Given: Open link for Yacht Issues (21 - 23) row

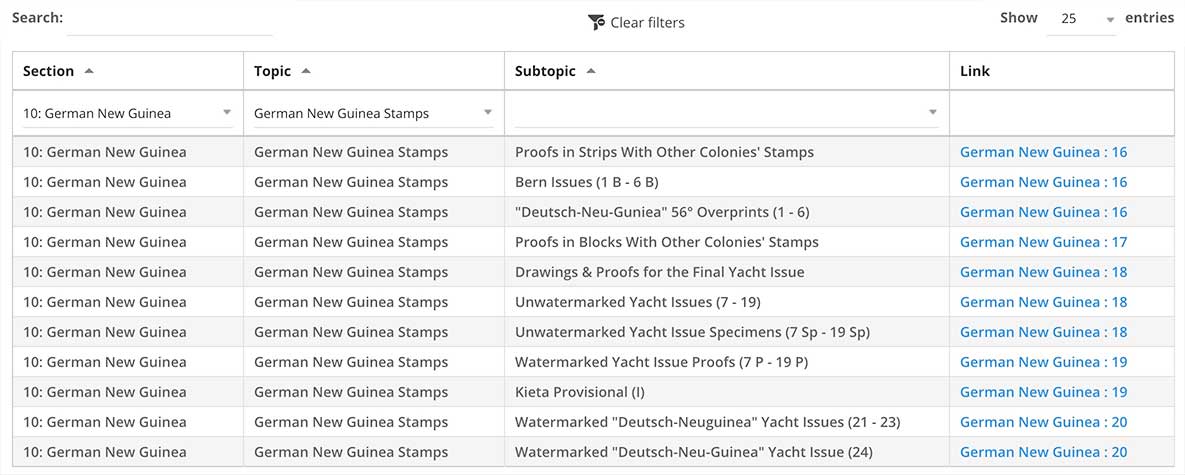Looking at the screenshot, I should coord(1043,422).
